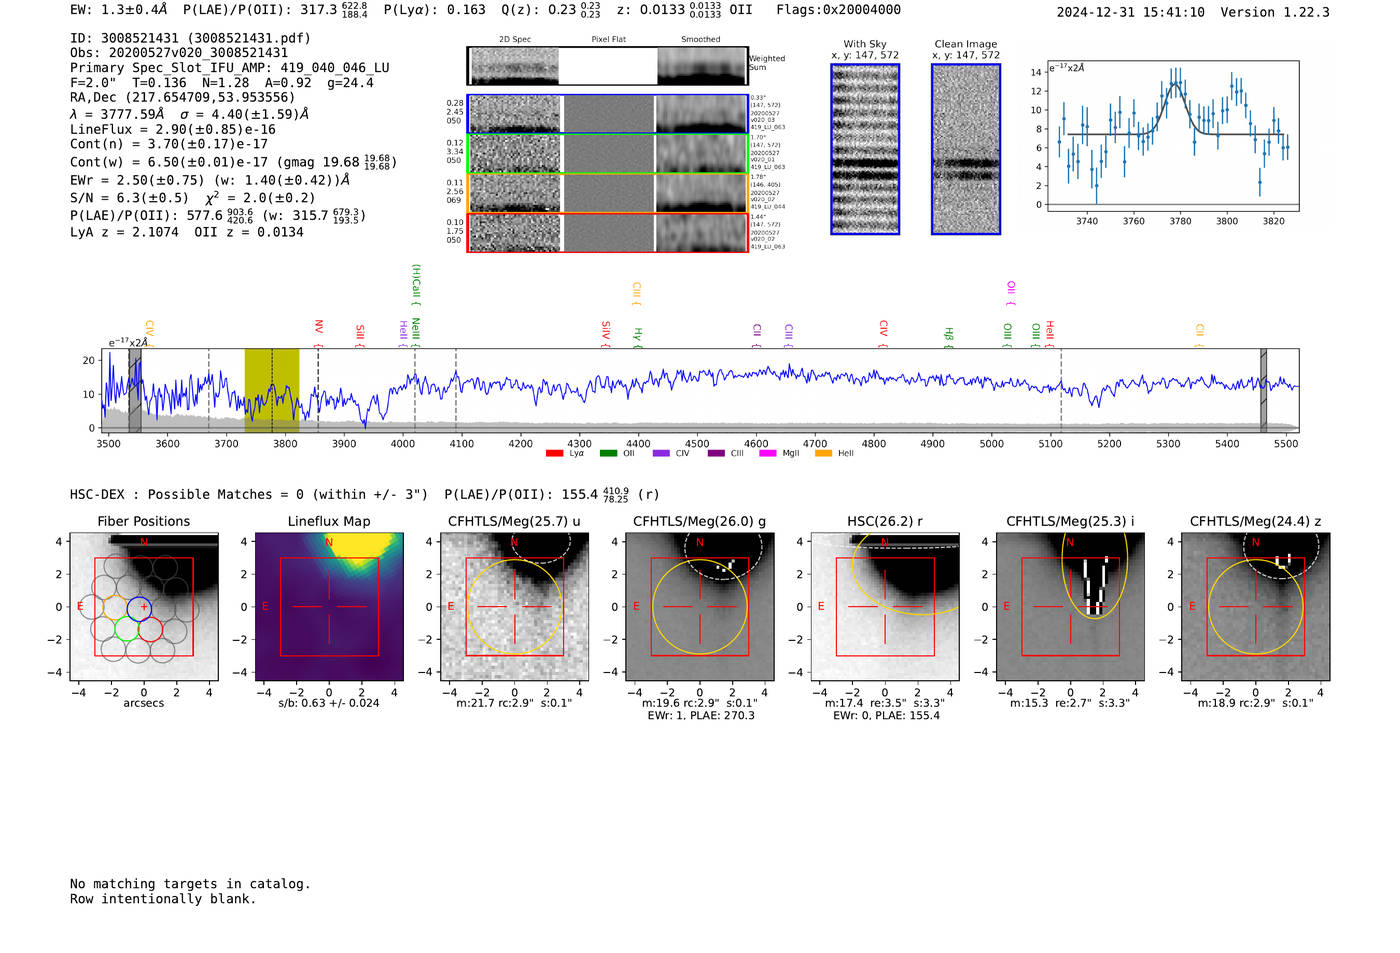Image resolution: width=1400 pixels, height=953 pixels.
Task: Click the red Lyα legend swatch
Action: click(555, 454)
